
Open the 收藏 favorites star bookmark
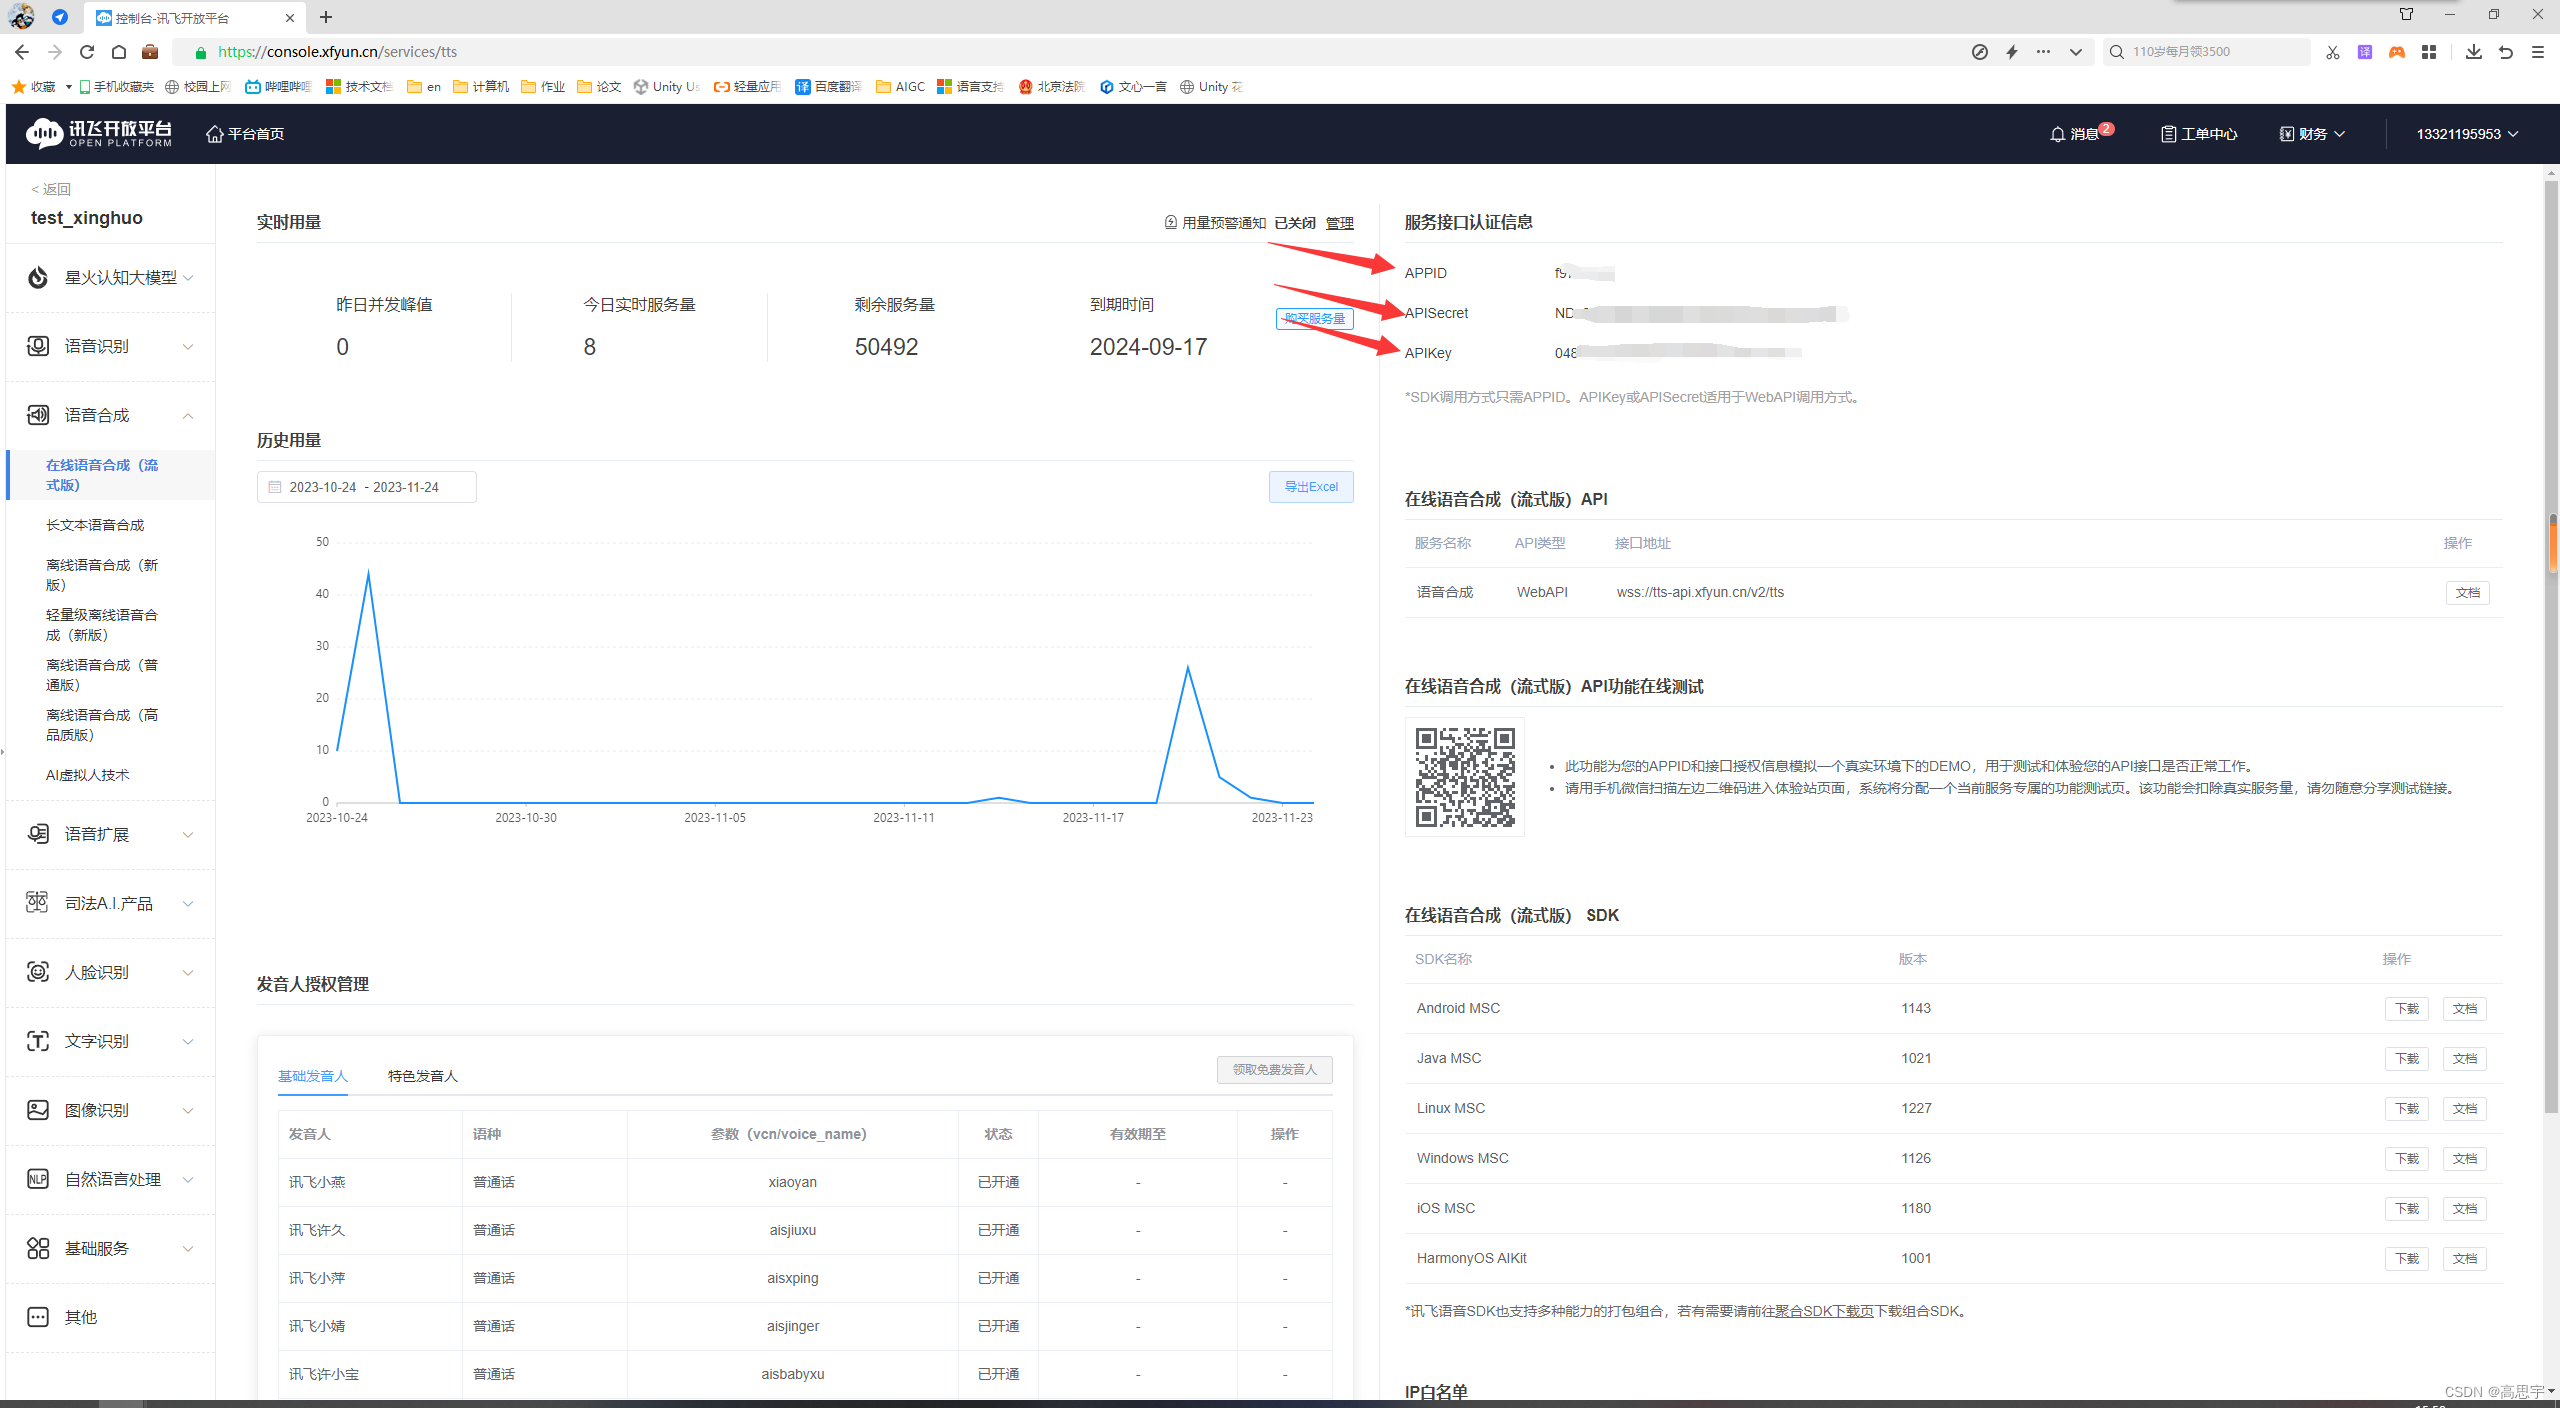(x=35, y=87)
